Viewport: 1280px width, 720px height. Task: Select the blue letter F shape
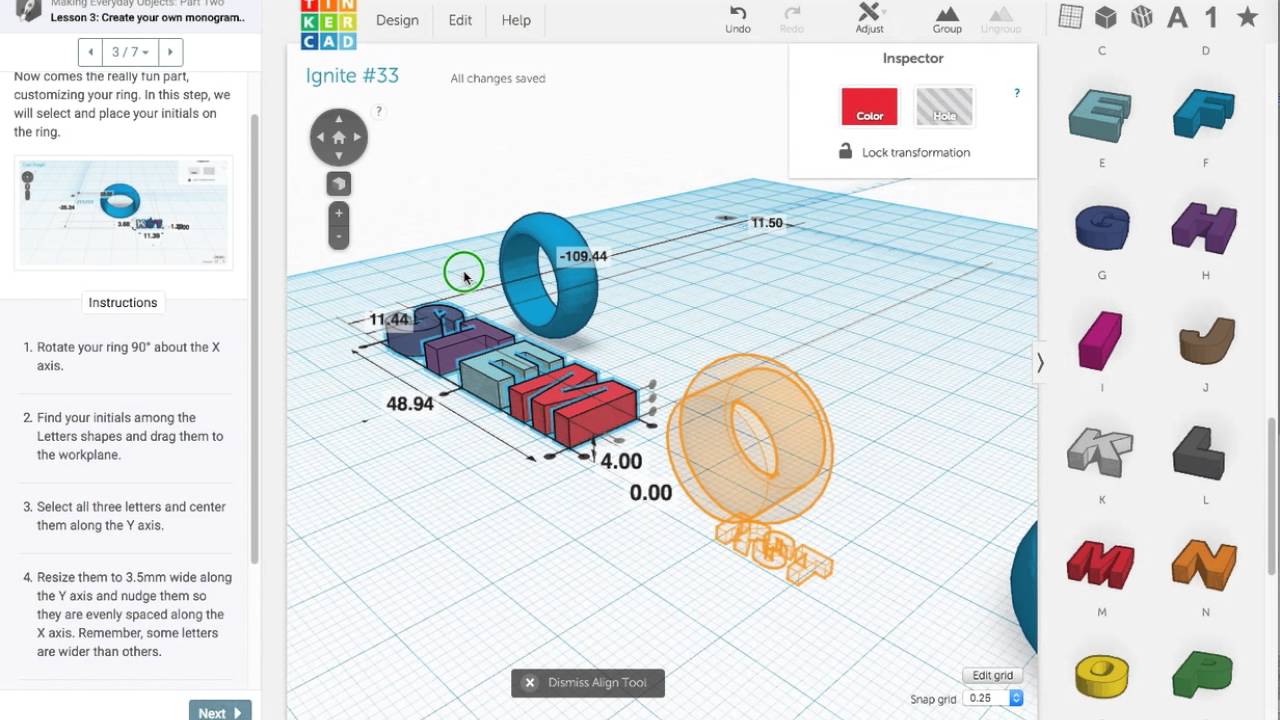[x=1205, y=113]
